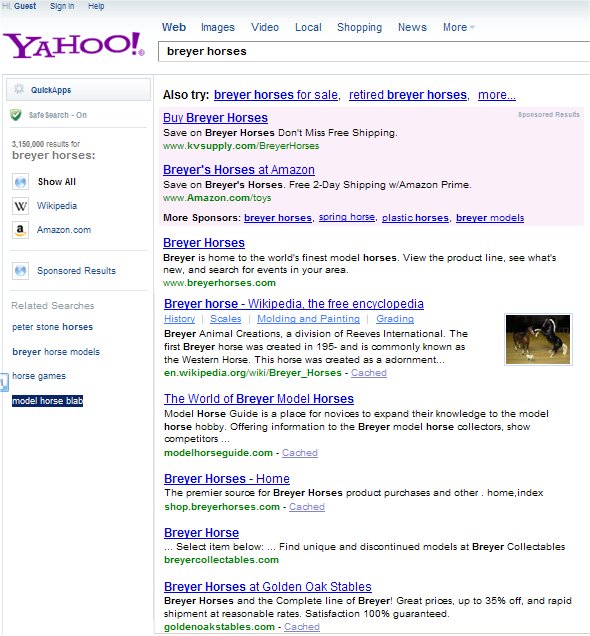Image resolution: width=590 pixels, height=636 pixels.
Task: Click the Related Searches heading
Action: pyautogui.click(x=53, y=306)
